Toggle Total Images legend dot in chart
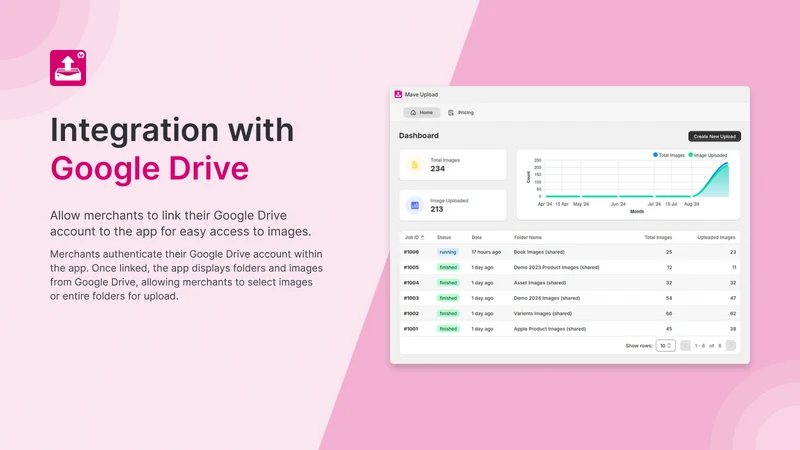Image resolution: width=800 pixels, height=450 pixels. coord(655,155)
